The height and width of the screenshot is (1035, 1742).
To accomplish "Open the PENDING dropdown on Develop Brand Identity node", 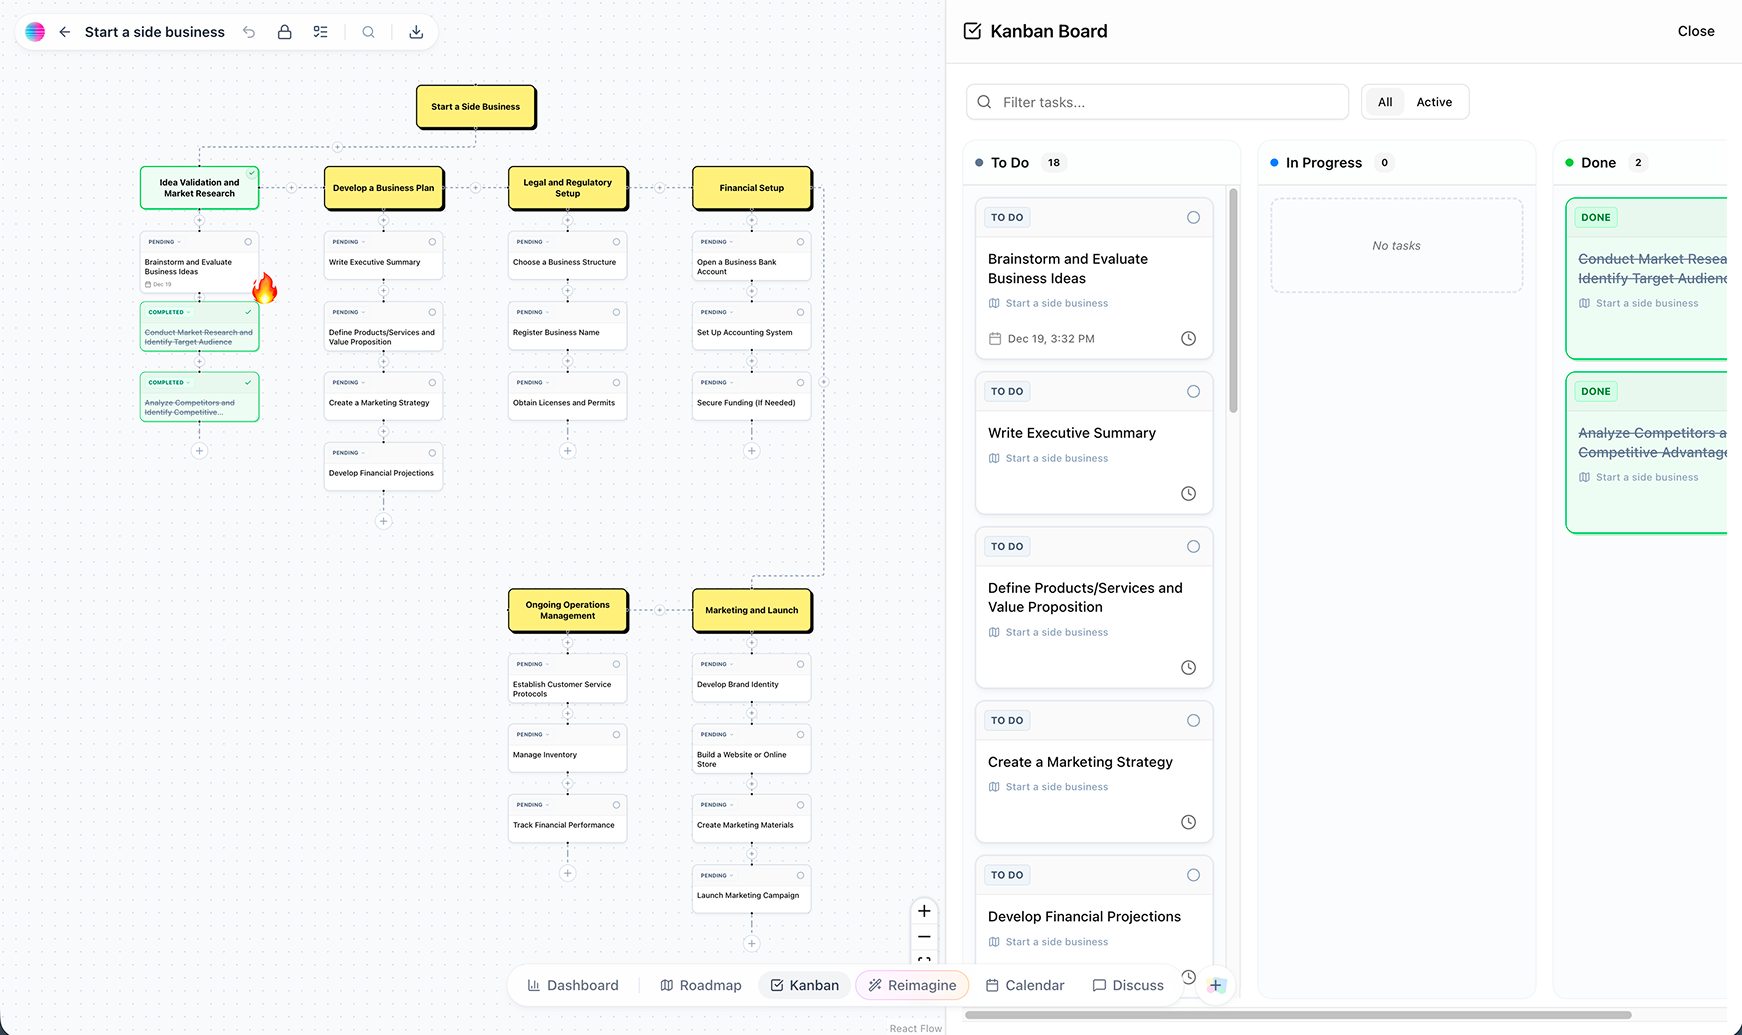I will [x=715, y=664].
